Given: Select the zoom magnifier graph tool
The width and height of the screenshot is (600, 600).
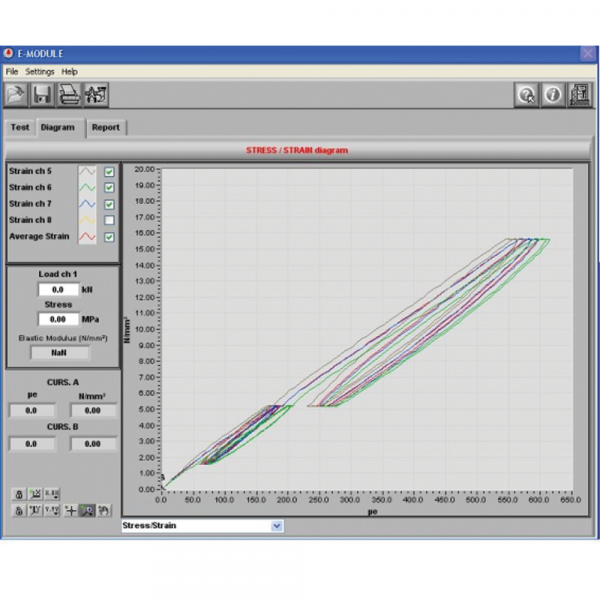Looking at the screenshot, I should click(86, 511).
